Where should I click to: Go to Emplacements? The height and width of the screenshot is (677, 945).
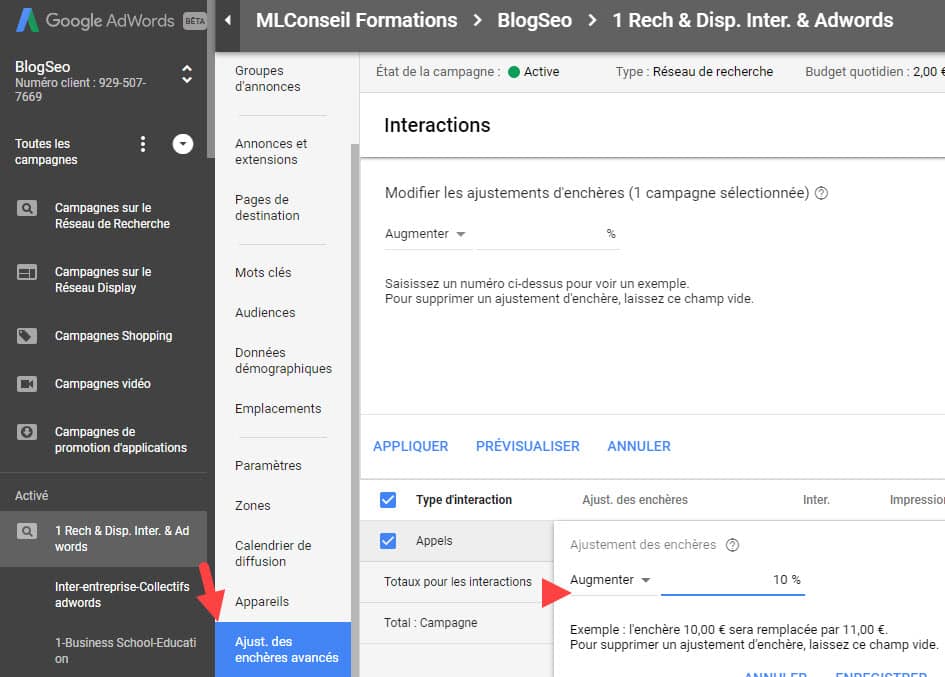278,409
